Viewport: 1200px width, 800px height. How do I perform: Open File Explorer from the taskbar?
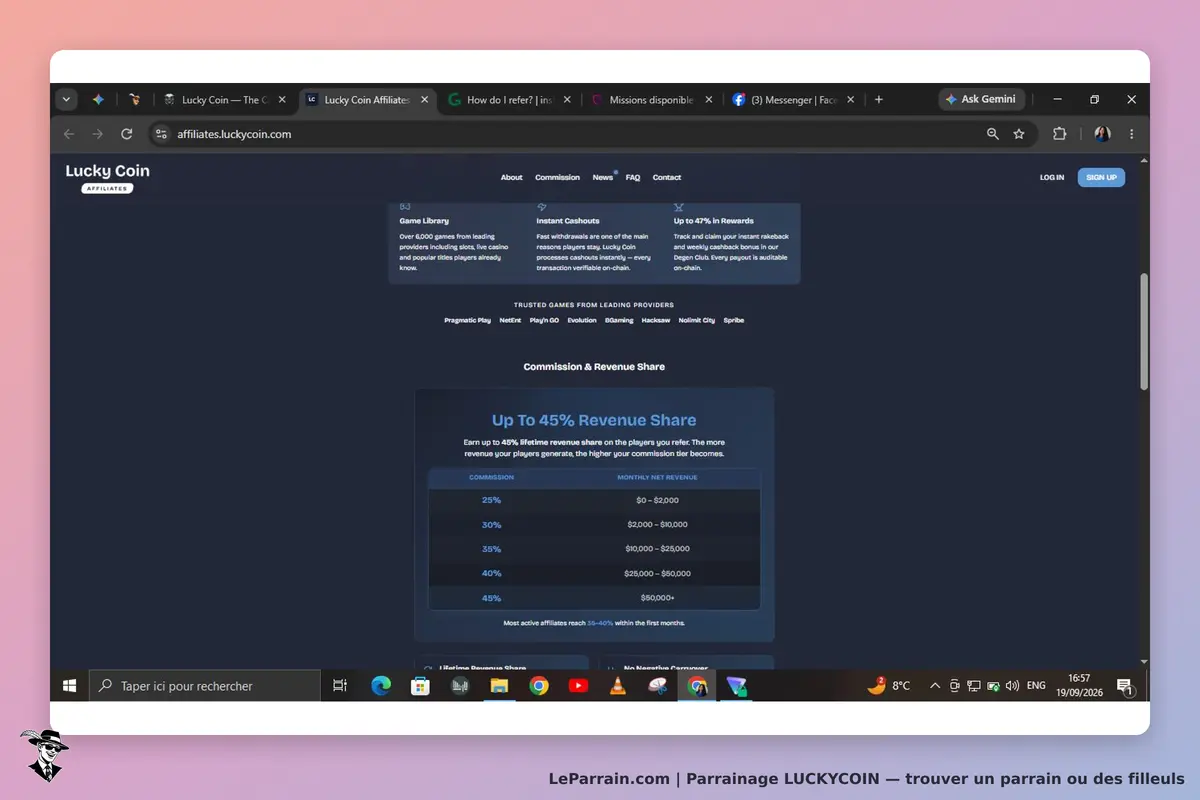click(x=499, y=686)
